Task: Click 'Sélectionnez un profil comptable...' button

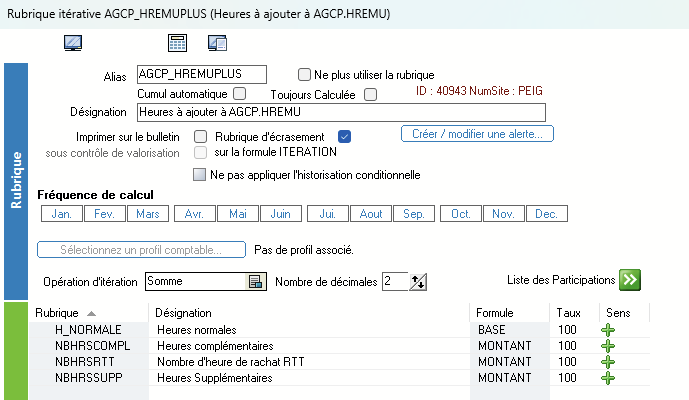Action: (141, 250)
